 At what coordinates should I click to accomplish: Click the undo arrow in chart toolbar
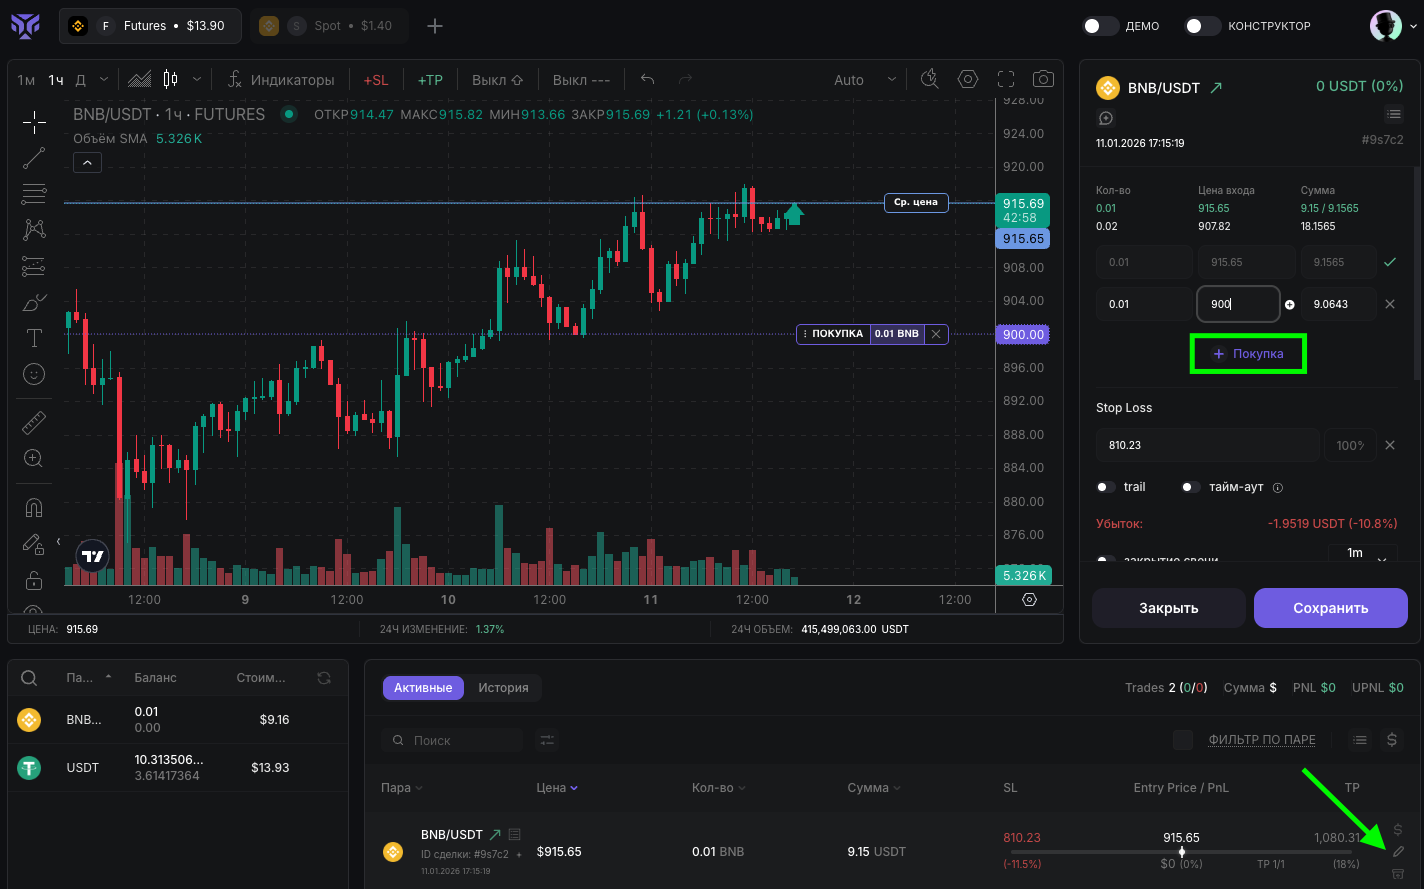point(648,80)
